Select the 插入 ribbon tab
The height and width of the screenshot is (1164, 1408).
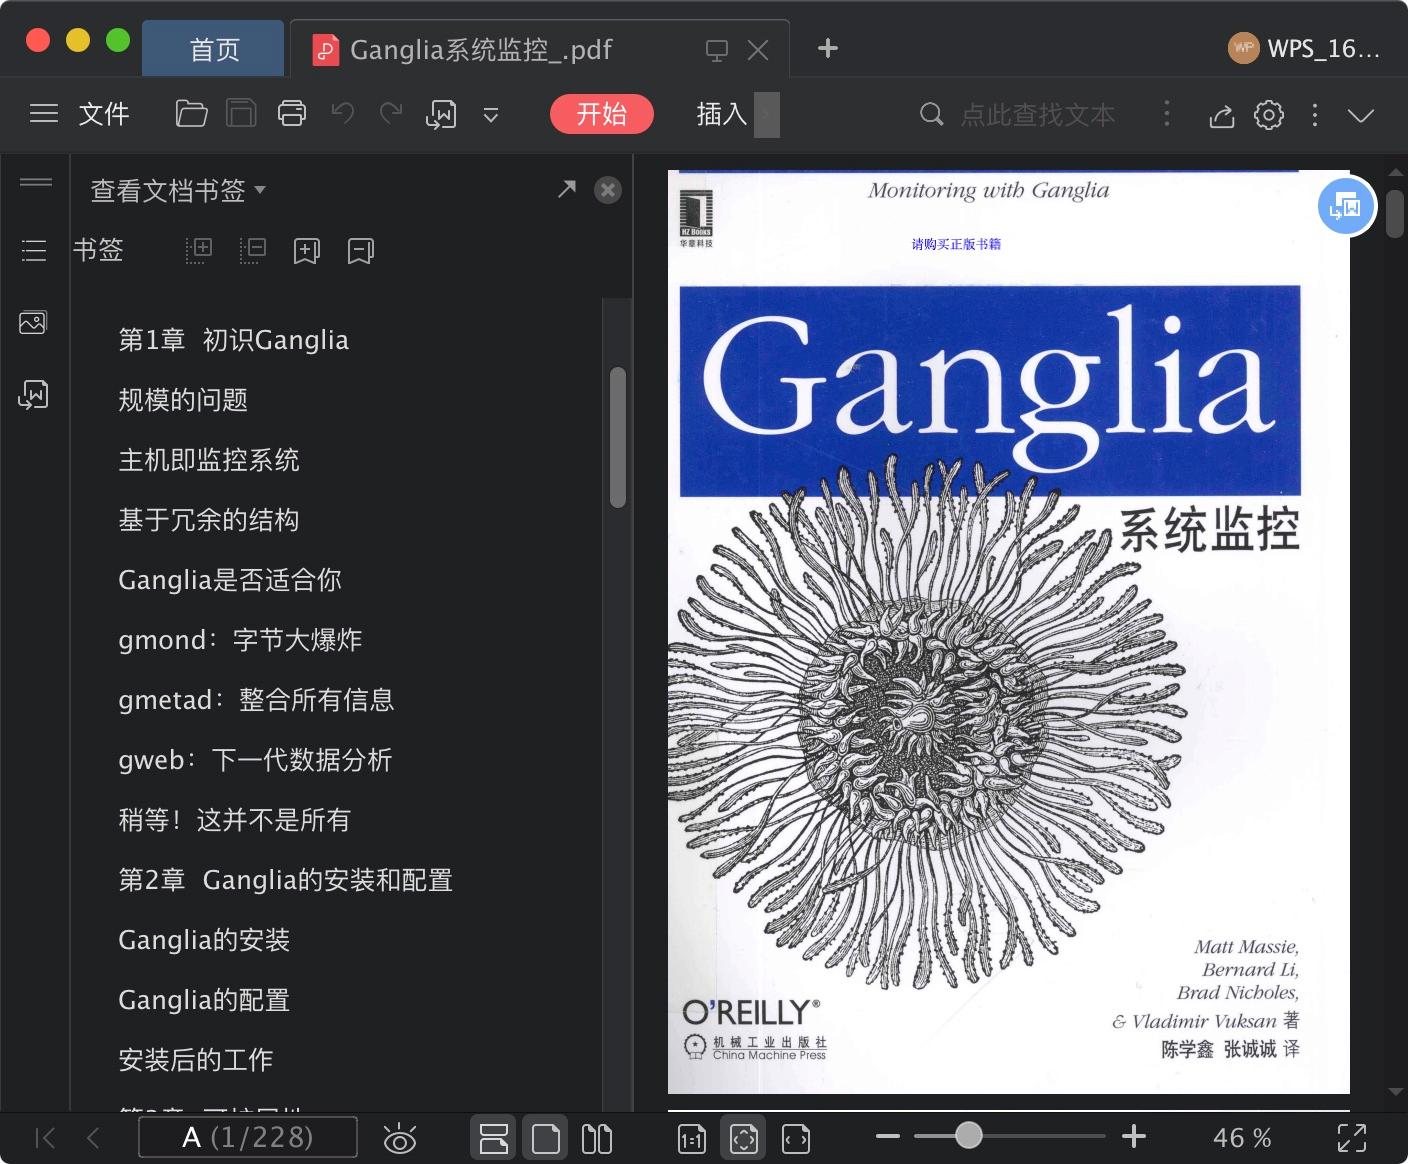[722, 114]
